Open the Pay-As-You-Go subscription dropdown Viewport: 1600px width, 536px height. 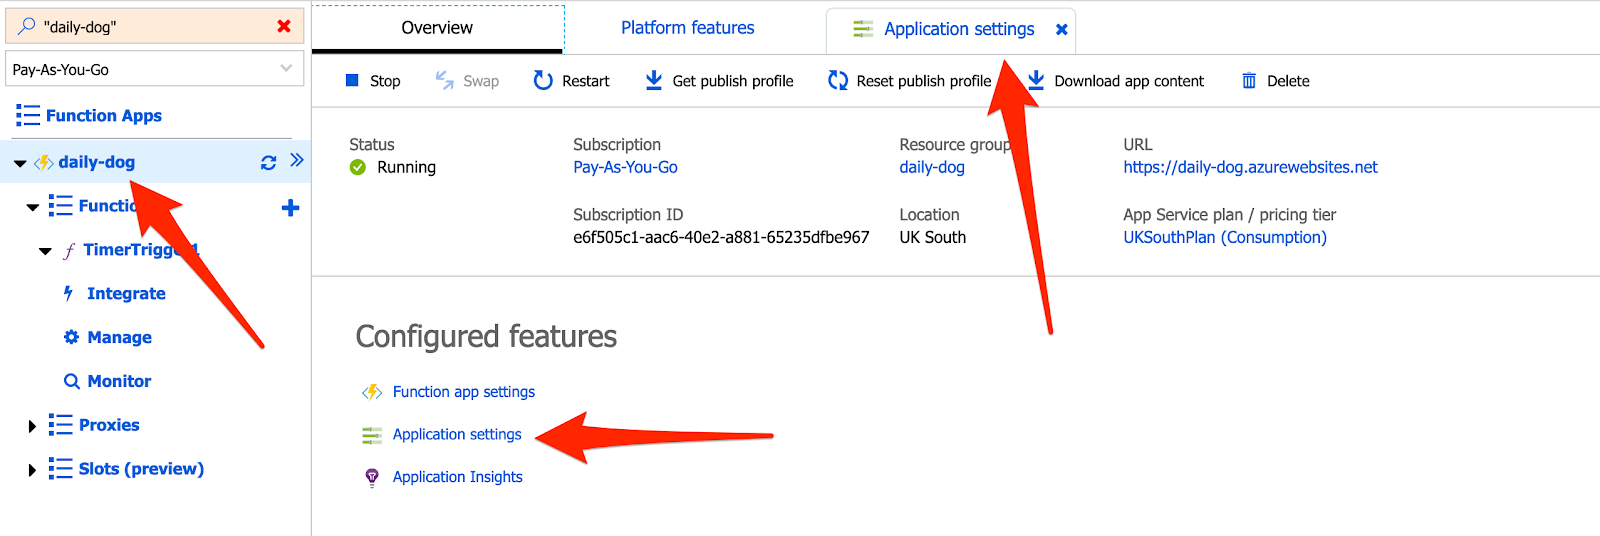155,69
